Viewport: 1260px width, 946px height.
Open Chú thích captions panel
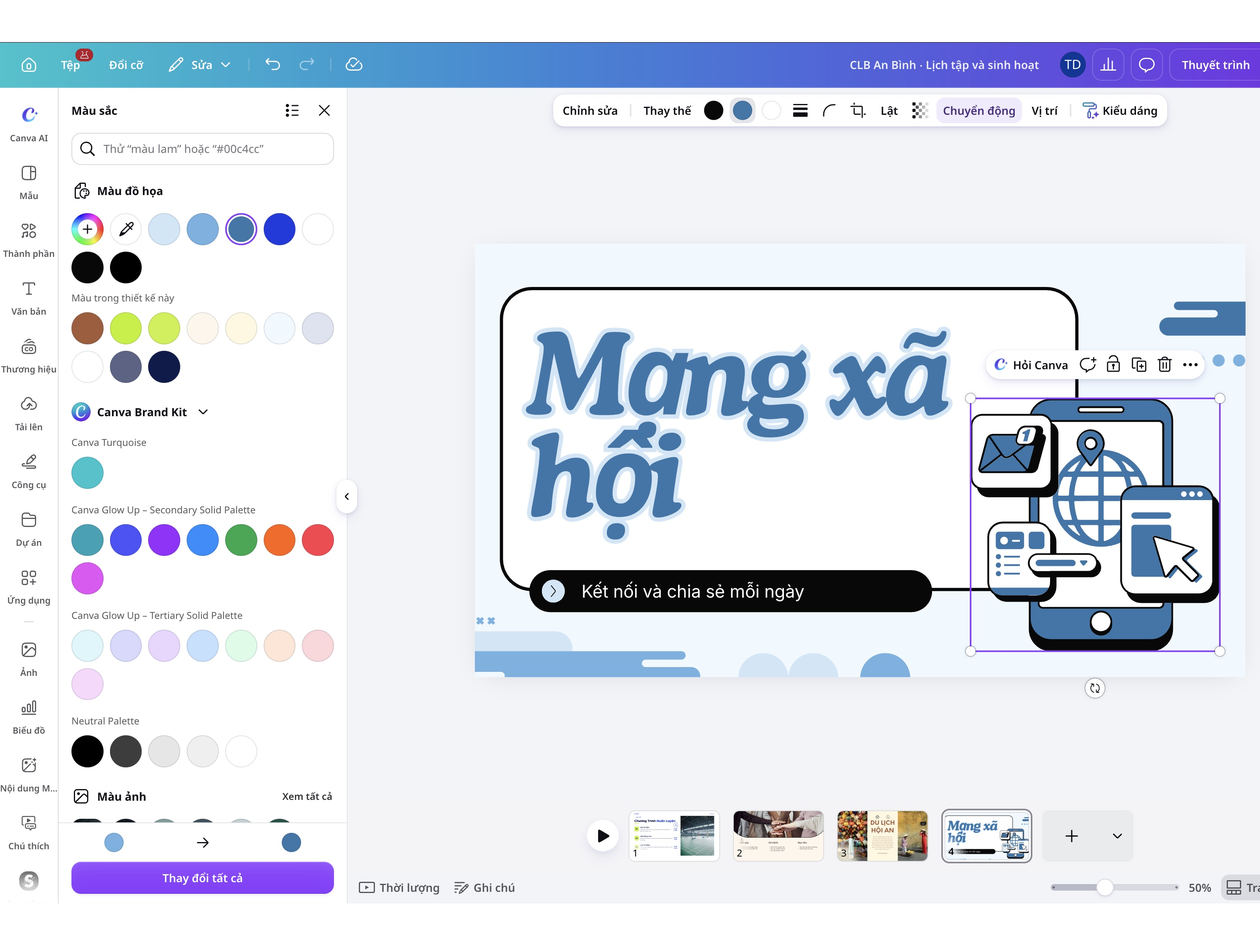(x=29, y=833)
